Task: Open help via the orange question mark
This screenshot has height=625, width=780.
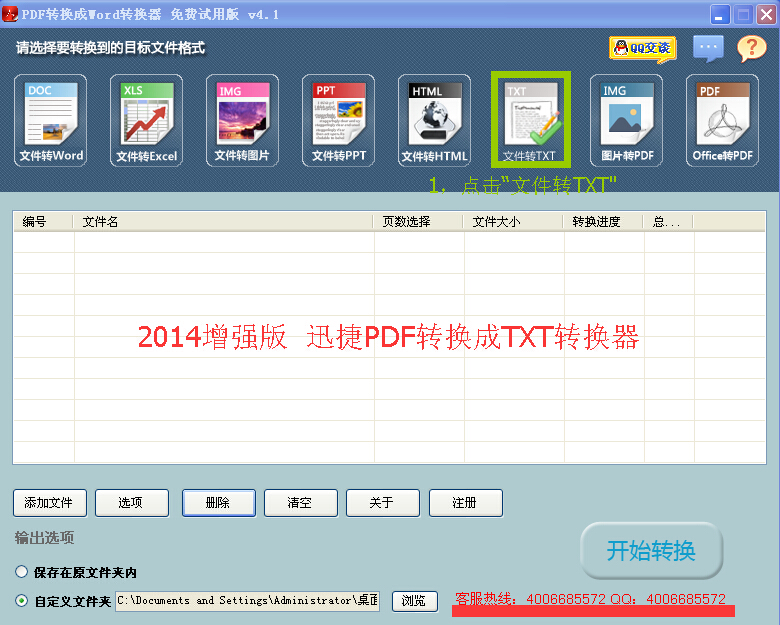Action: (752, 48)
